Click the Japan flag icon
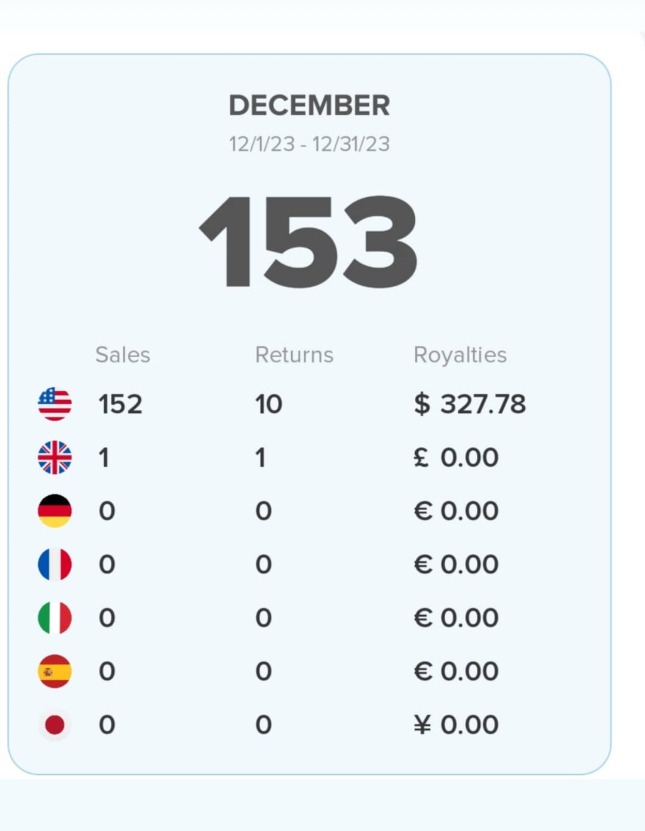The image size is (645, 831). pyautogui.click(x=55, y=725)
